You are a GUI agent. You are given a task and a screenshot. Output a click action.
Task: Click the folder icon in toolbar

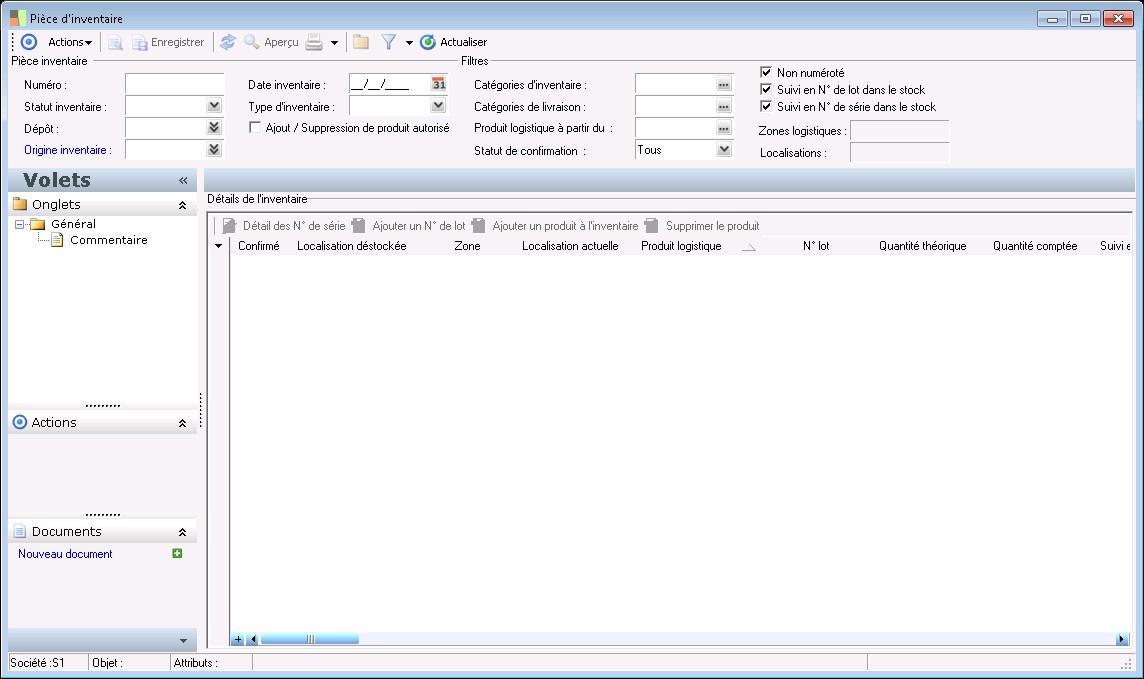[360, 42]
